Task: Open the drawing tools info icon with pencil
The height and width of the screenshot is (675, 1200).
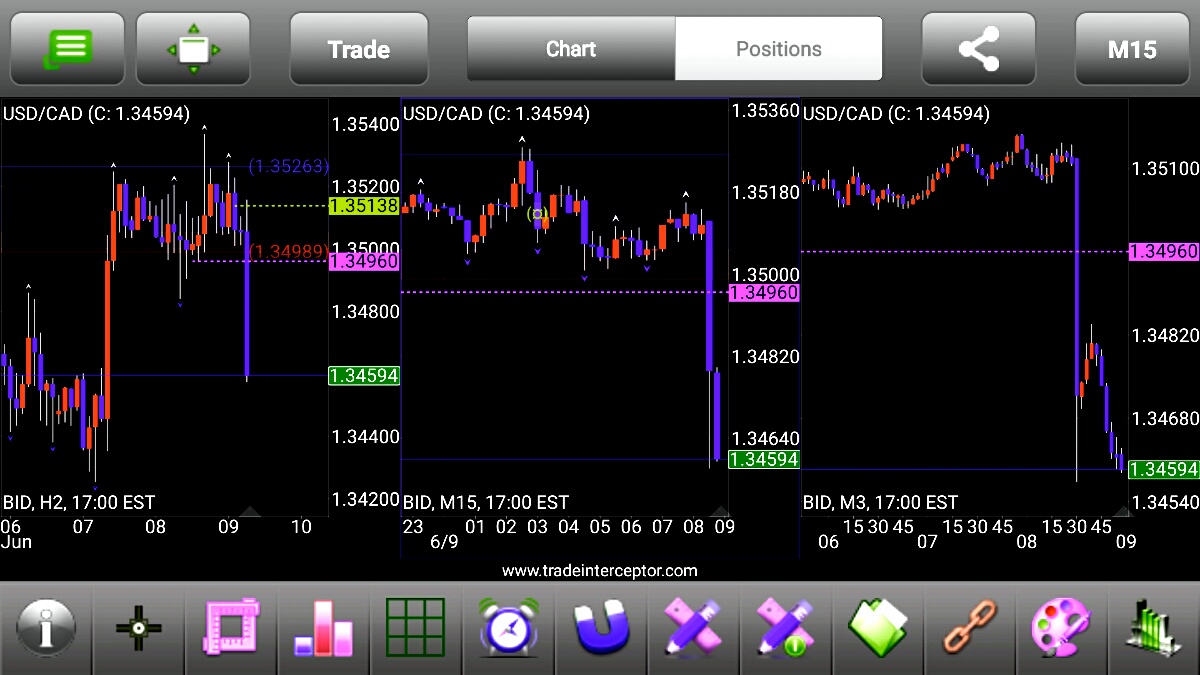Action: point(786,629)
